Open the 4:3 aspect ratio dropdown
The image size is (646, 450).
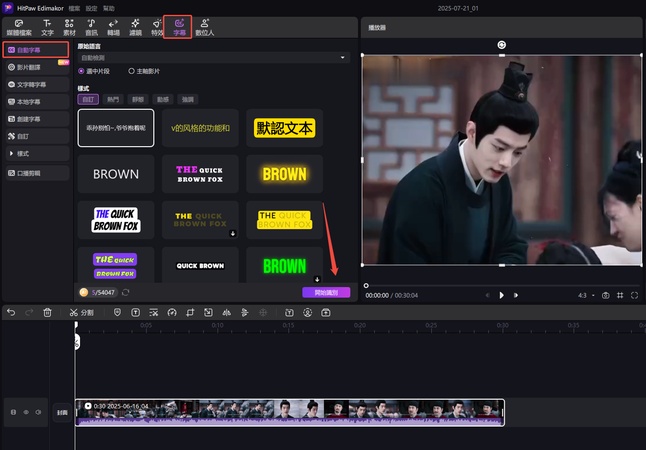click(586, 295)
